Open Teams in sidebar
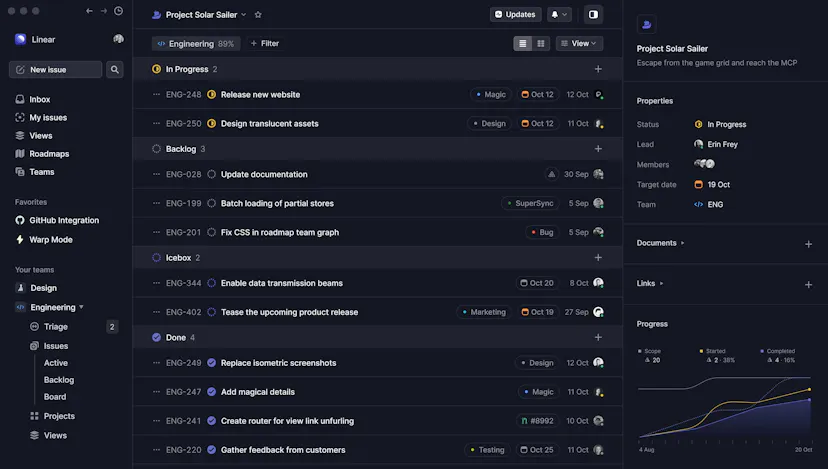This screenshot has height=469, width=828. [35, 172]
